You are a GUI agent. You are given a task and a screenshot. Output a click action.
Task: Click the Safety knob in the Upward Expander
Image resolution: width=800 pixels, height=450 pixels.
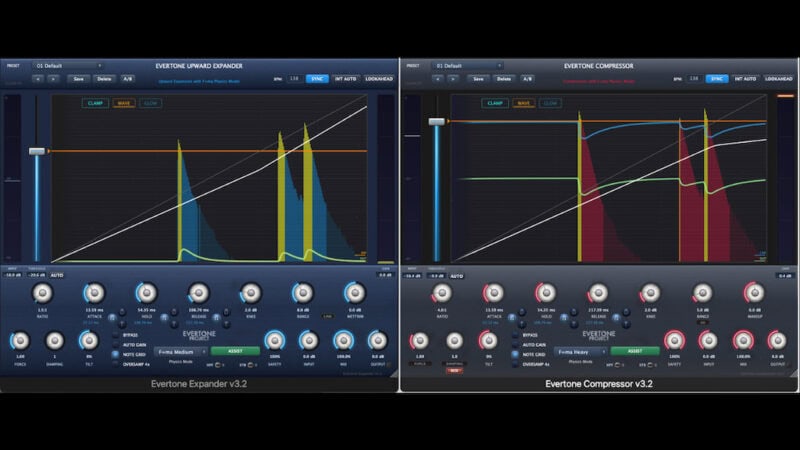[273, 340]
